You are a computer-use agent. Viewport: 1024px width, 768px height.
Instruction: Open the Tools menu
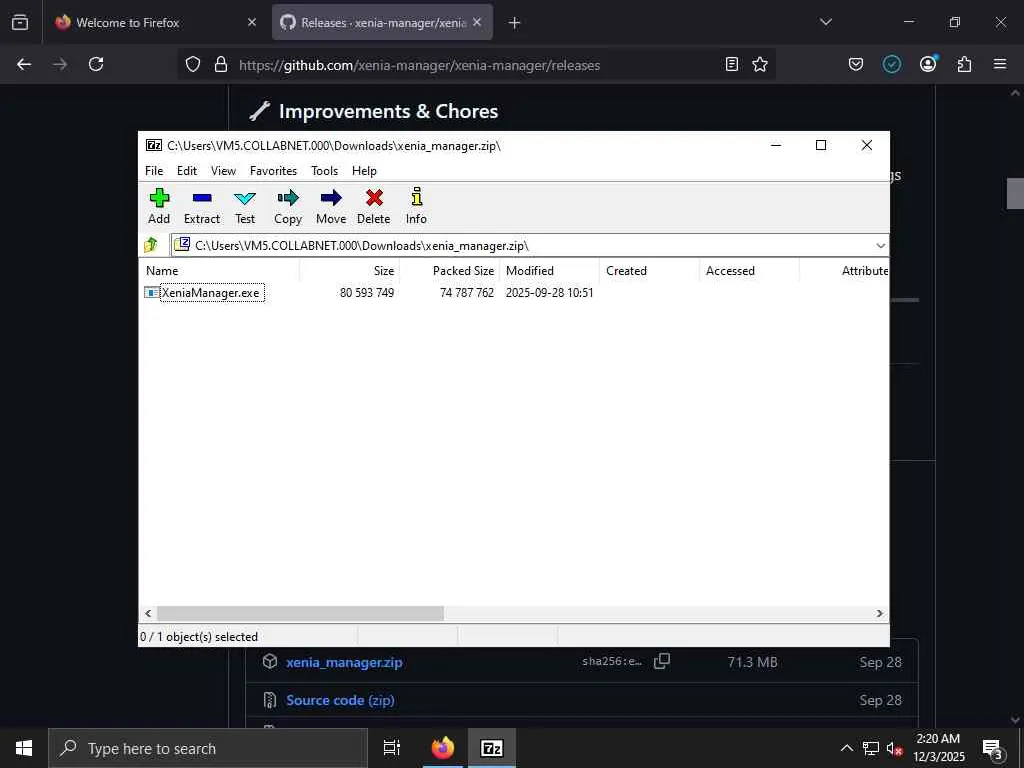pyautogui.click(x=325, y=170)
